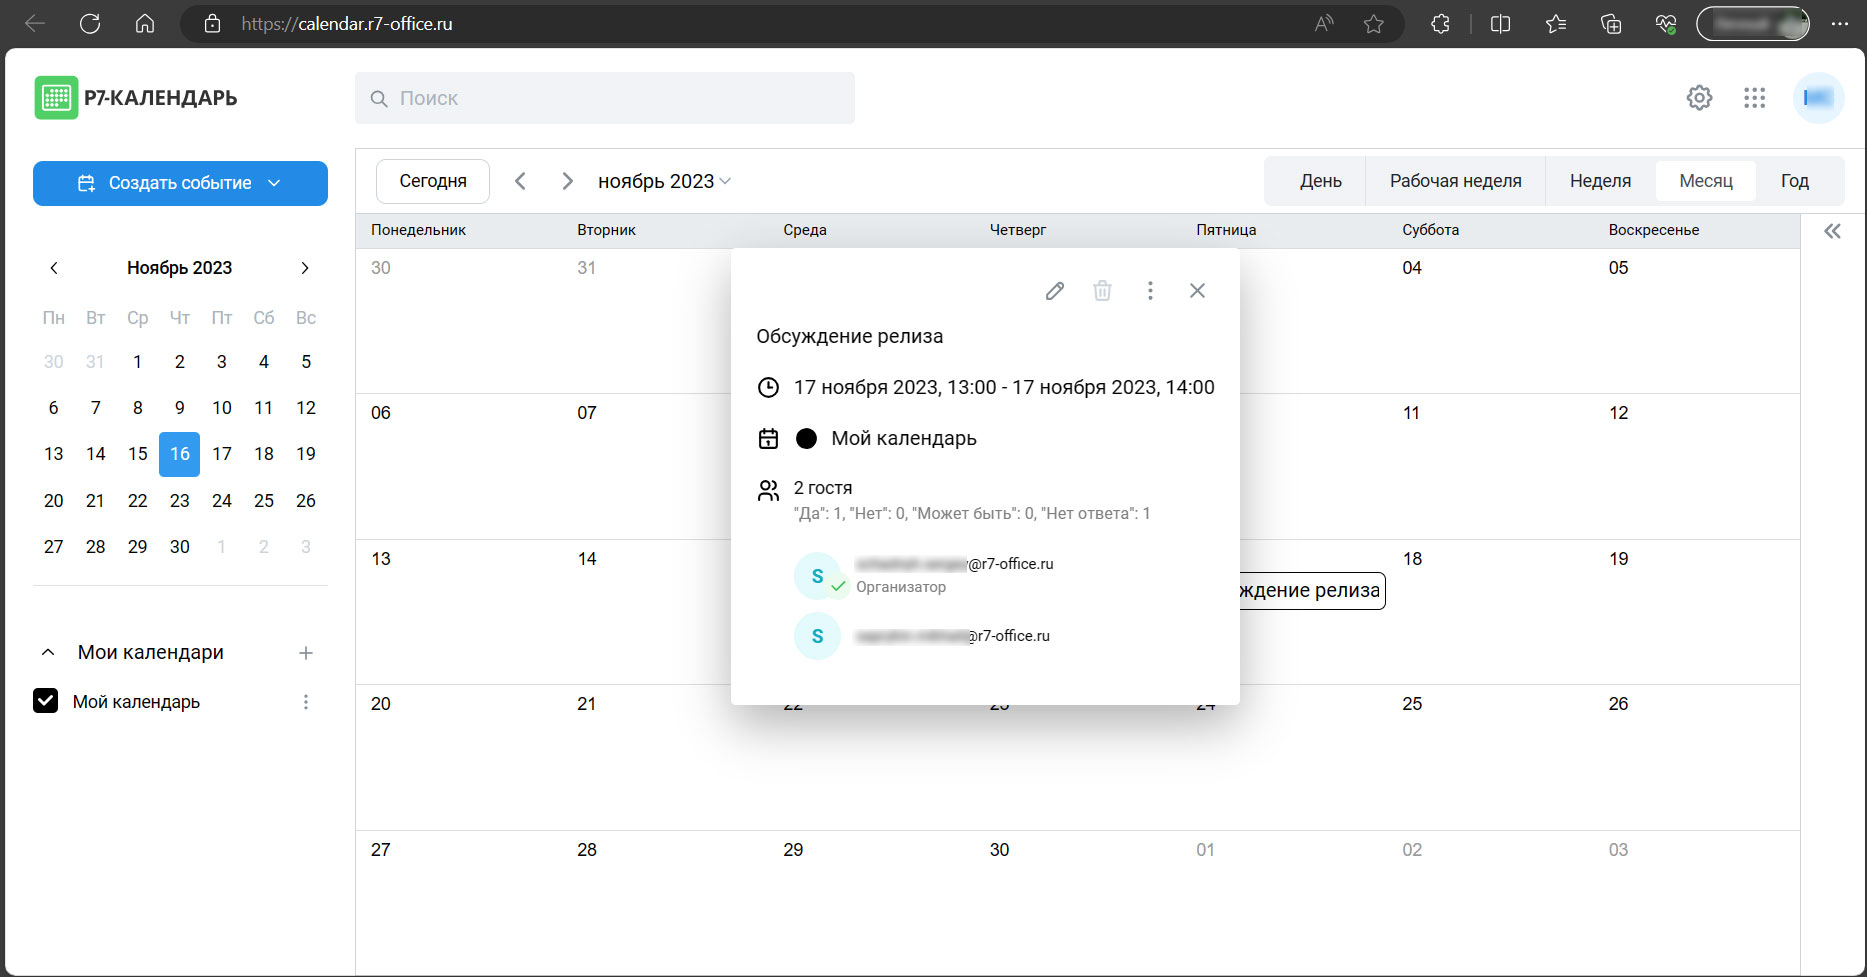Viewport: 1867px width, 977px height.
Task: Close the event details popup
Action: 1197,291
